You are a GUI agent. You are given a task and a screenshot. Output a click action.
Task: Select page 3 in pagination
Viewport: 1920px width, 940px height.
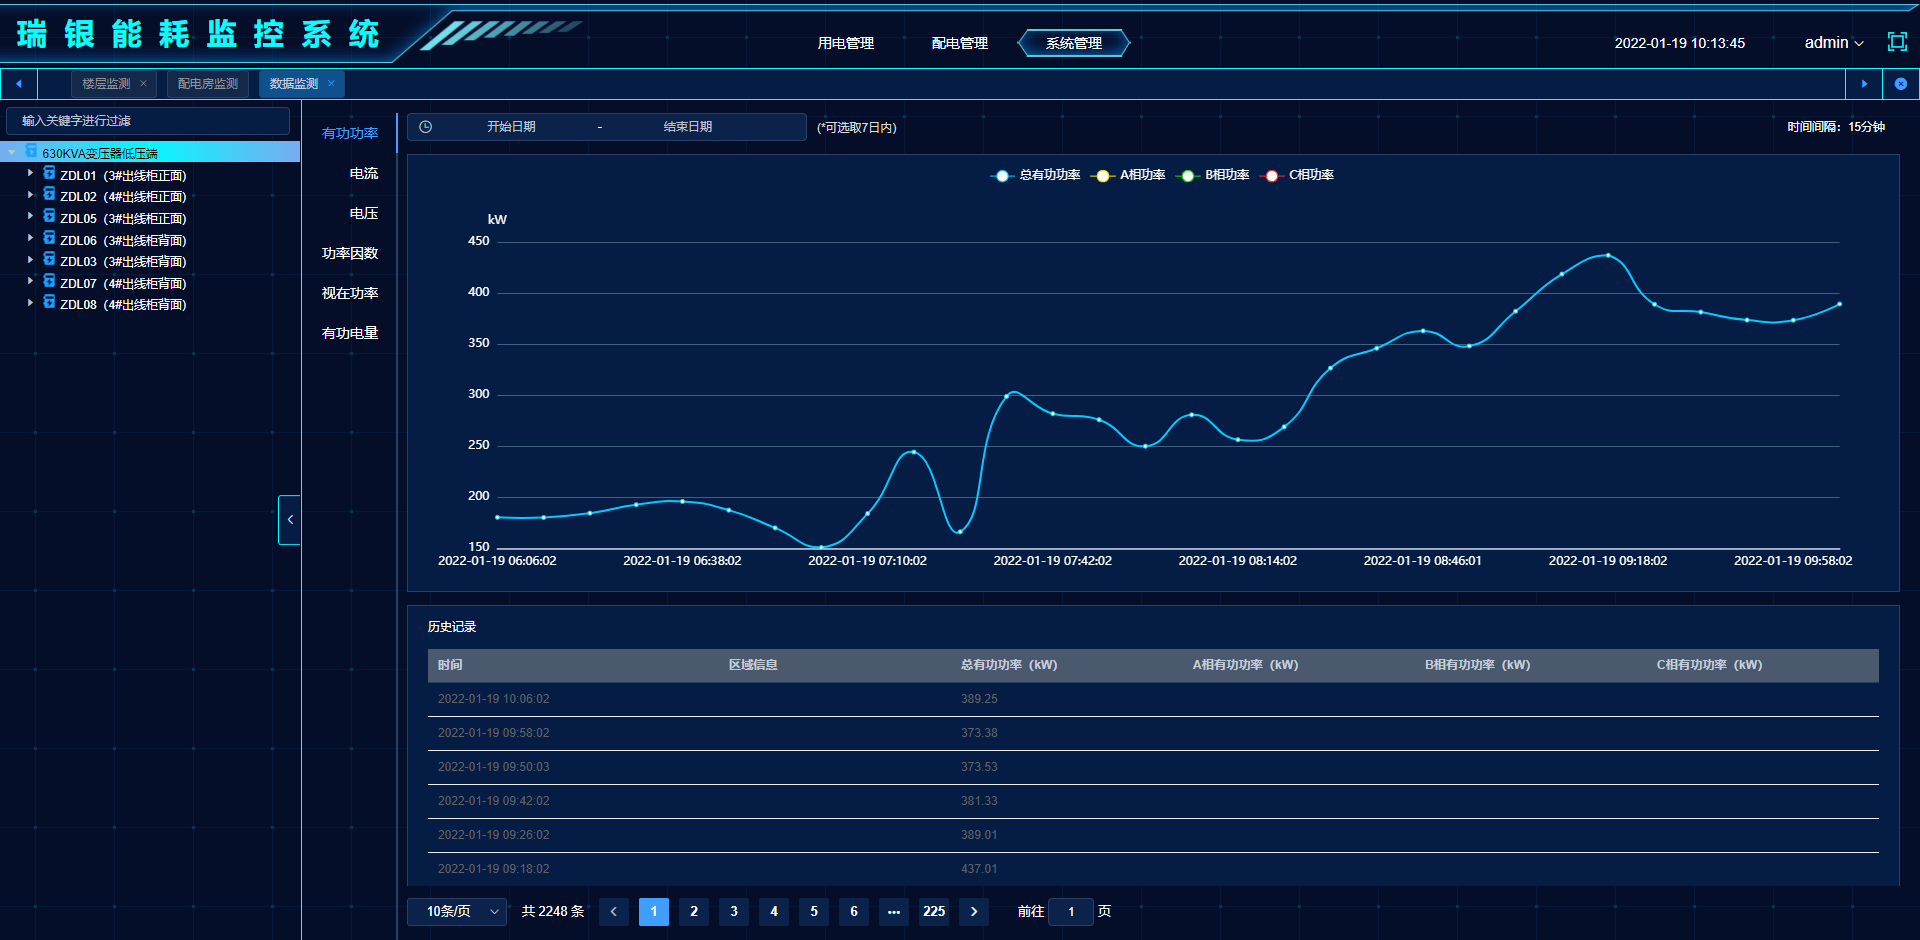click(733, 911)
